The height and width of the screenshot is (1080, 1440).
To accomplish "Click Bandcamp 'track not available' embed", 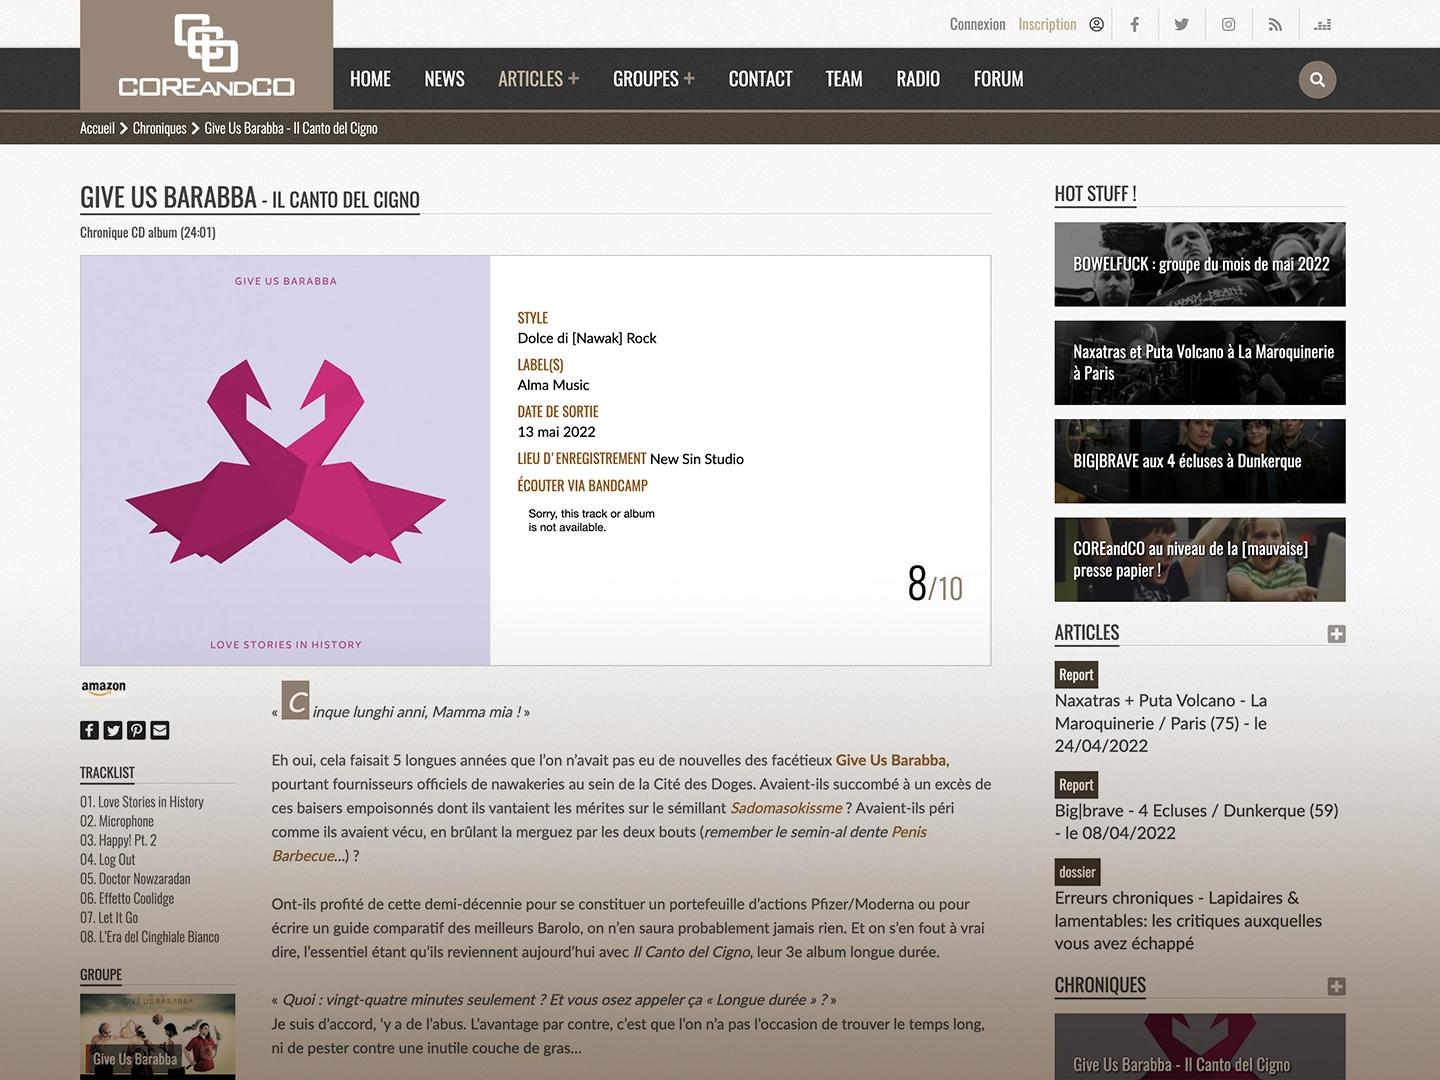I will [592, 520].
